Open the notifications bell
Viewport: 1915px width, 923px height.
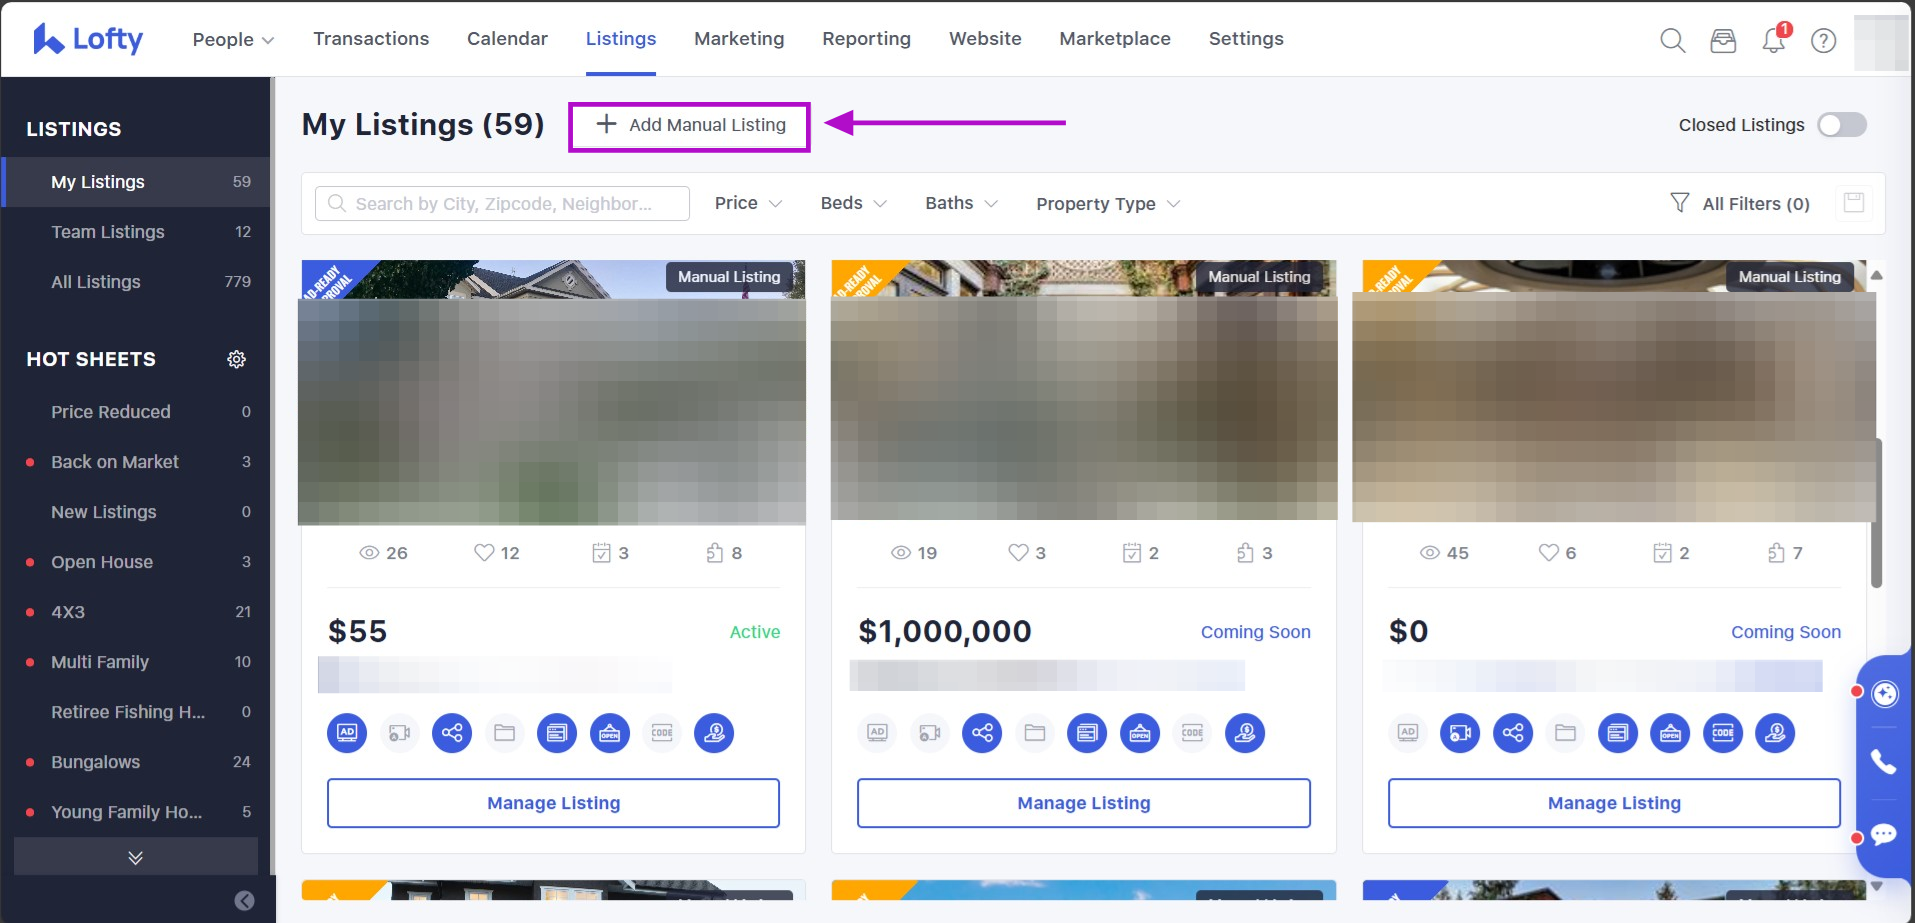tap(1774, 40)
